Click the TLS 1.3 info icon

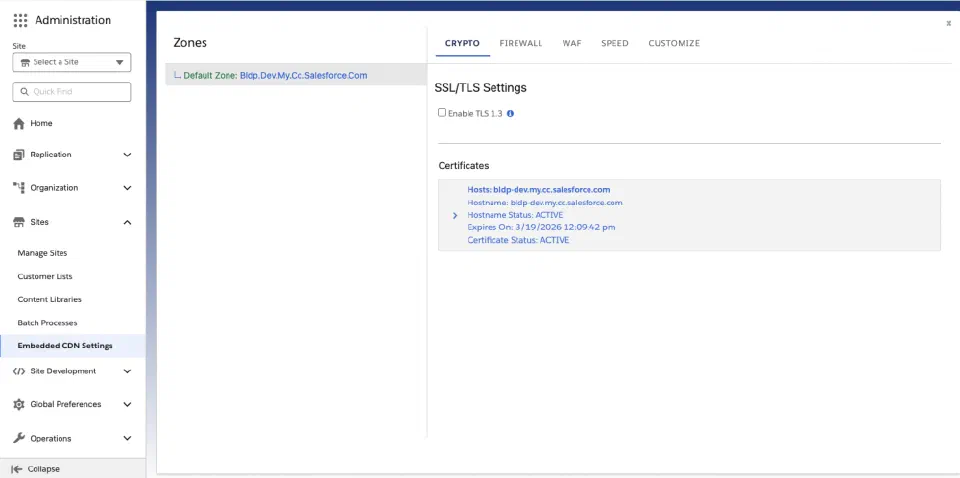510,113
